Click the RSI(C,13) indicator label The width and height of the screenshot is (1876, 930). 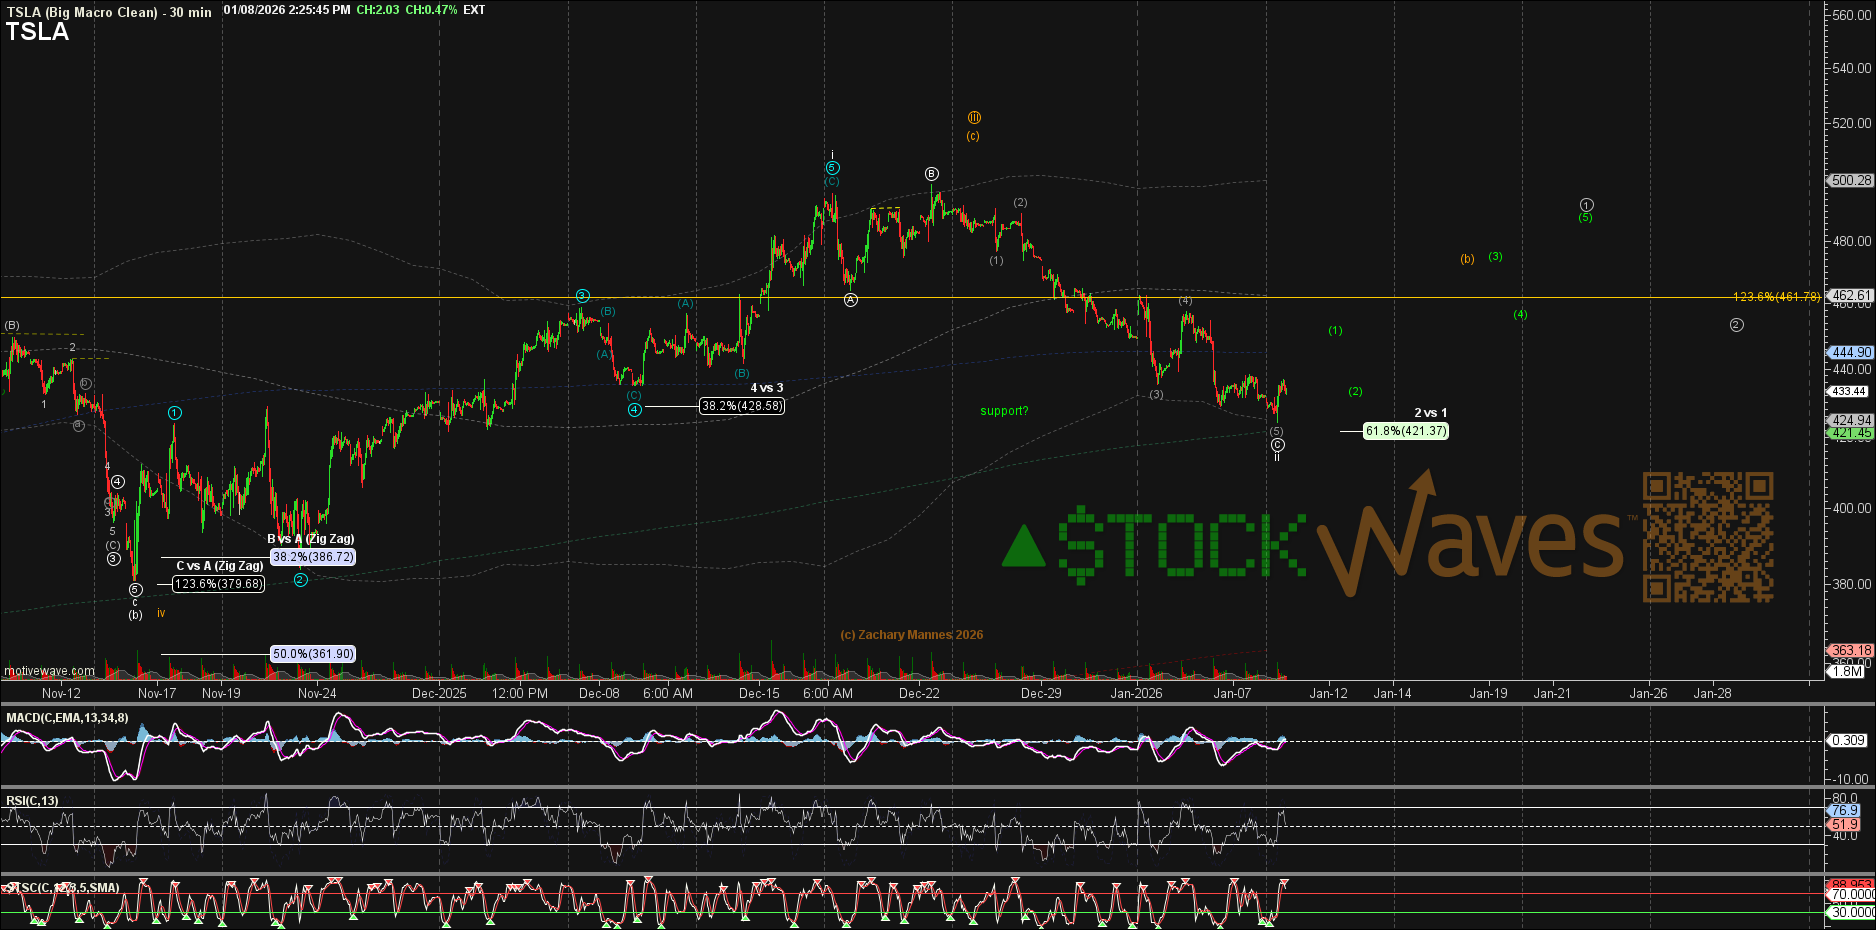(32, 801)
